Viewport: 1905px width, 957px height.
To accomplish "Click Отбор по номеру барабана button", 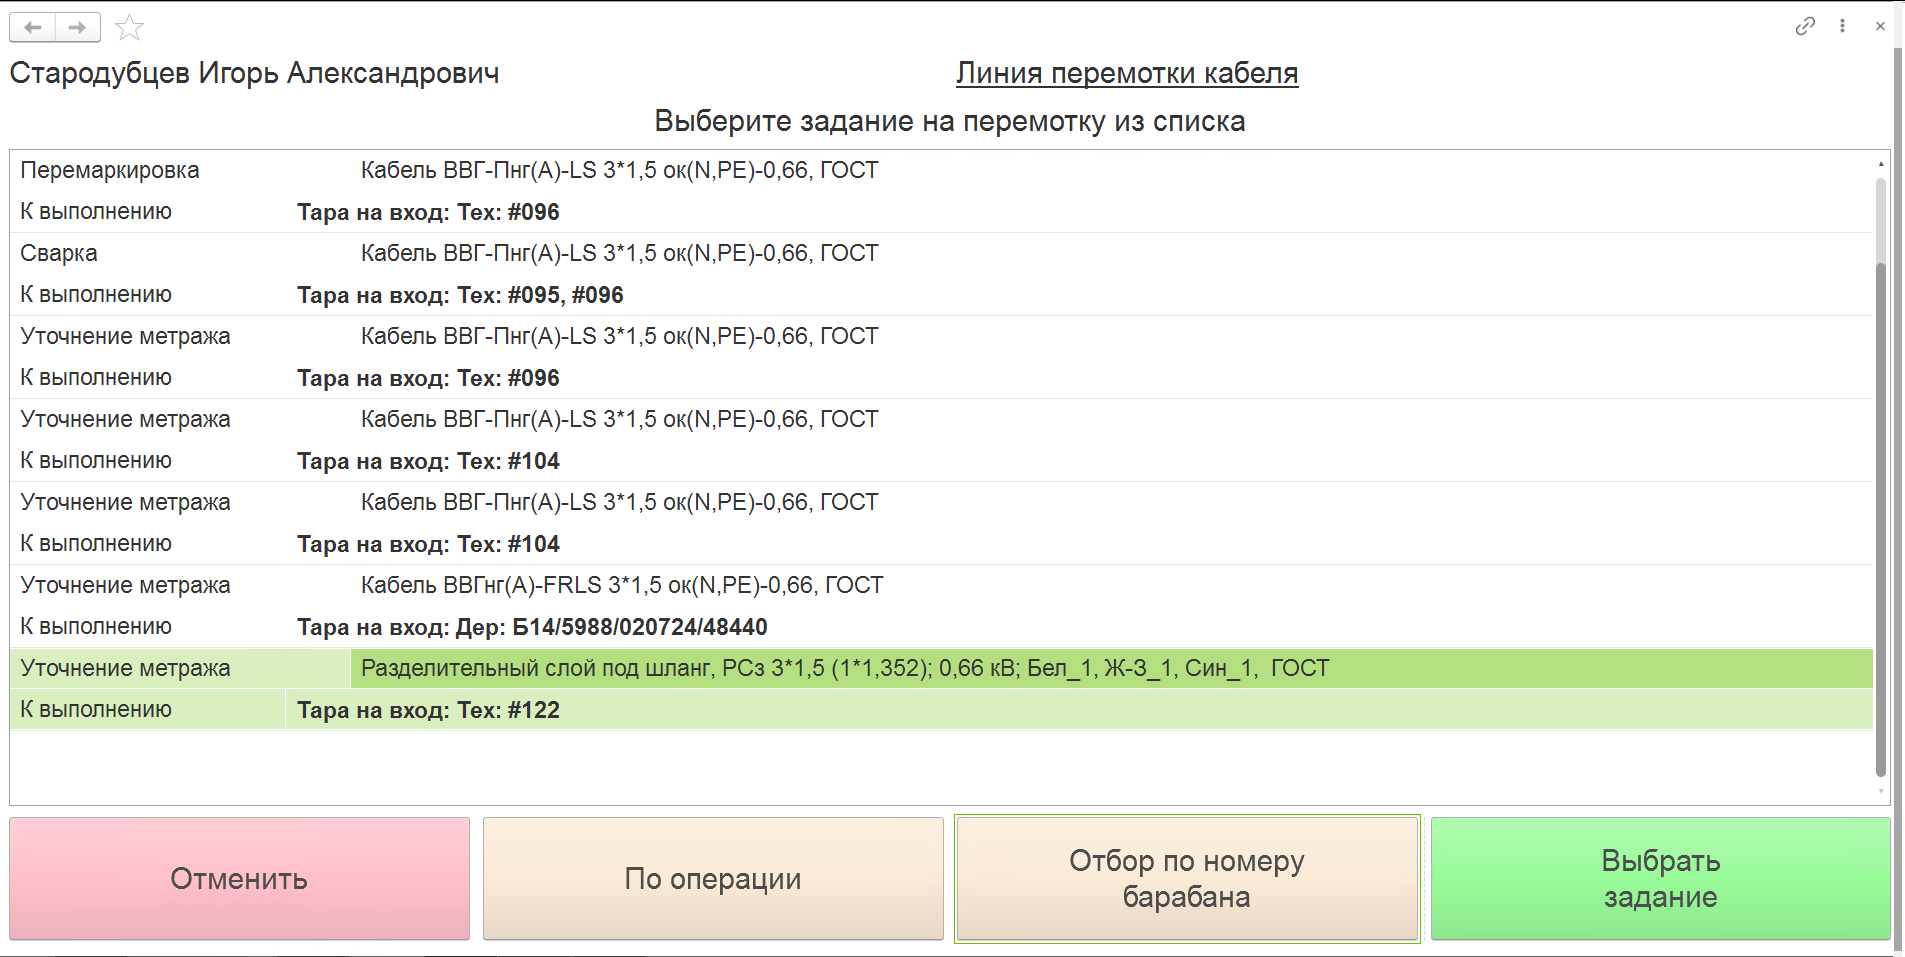I will pos(1187,879).
